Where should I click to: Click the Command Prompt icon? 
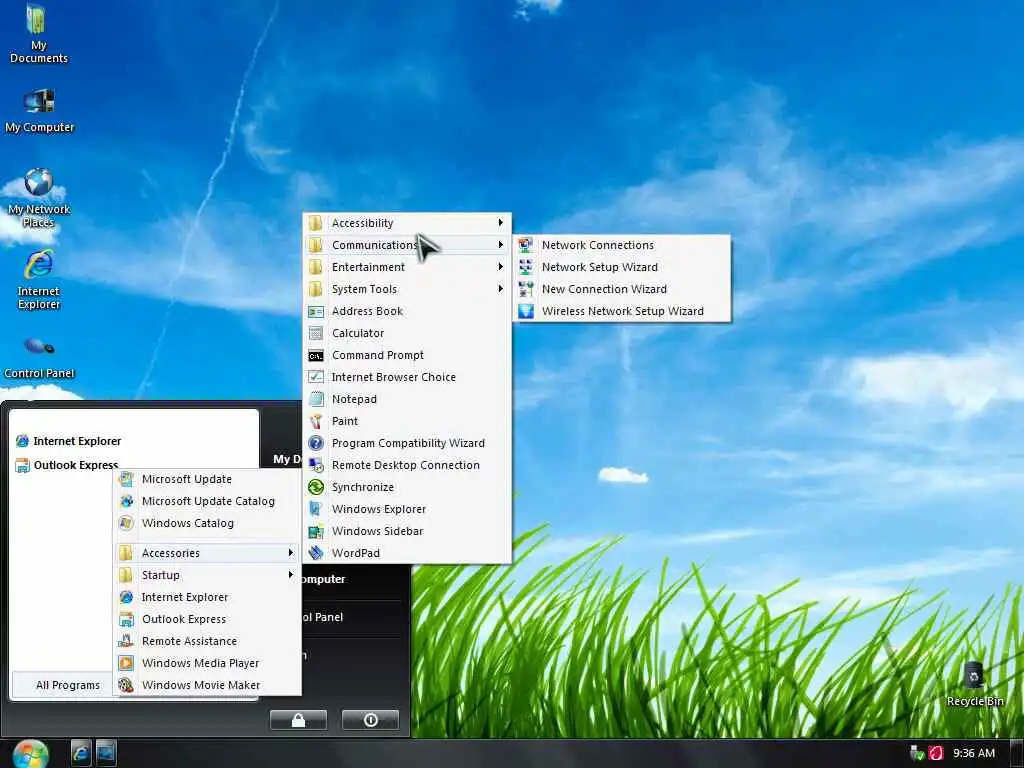[x=315, y=355]
